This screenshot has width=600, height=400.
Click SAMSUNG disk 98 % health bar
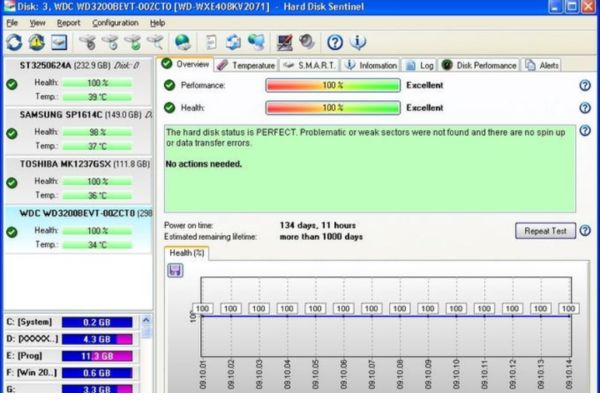click(x=97, y=132)
